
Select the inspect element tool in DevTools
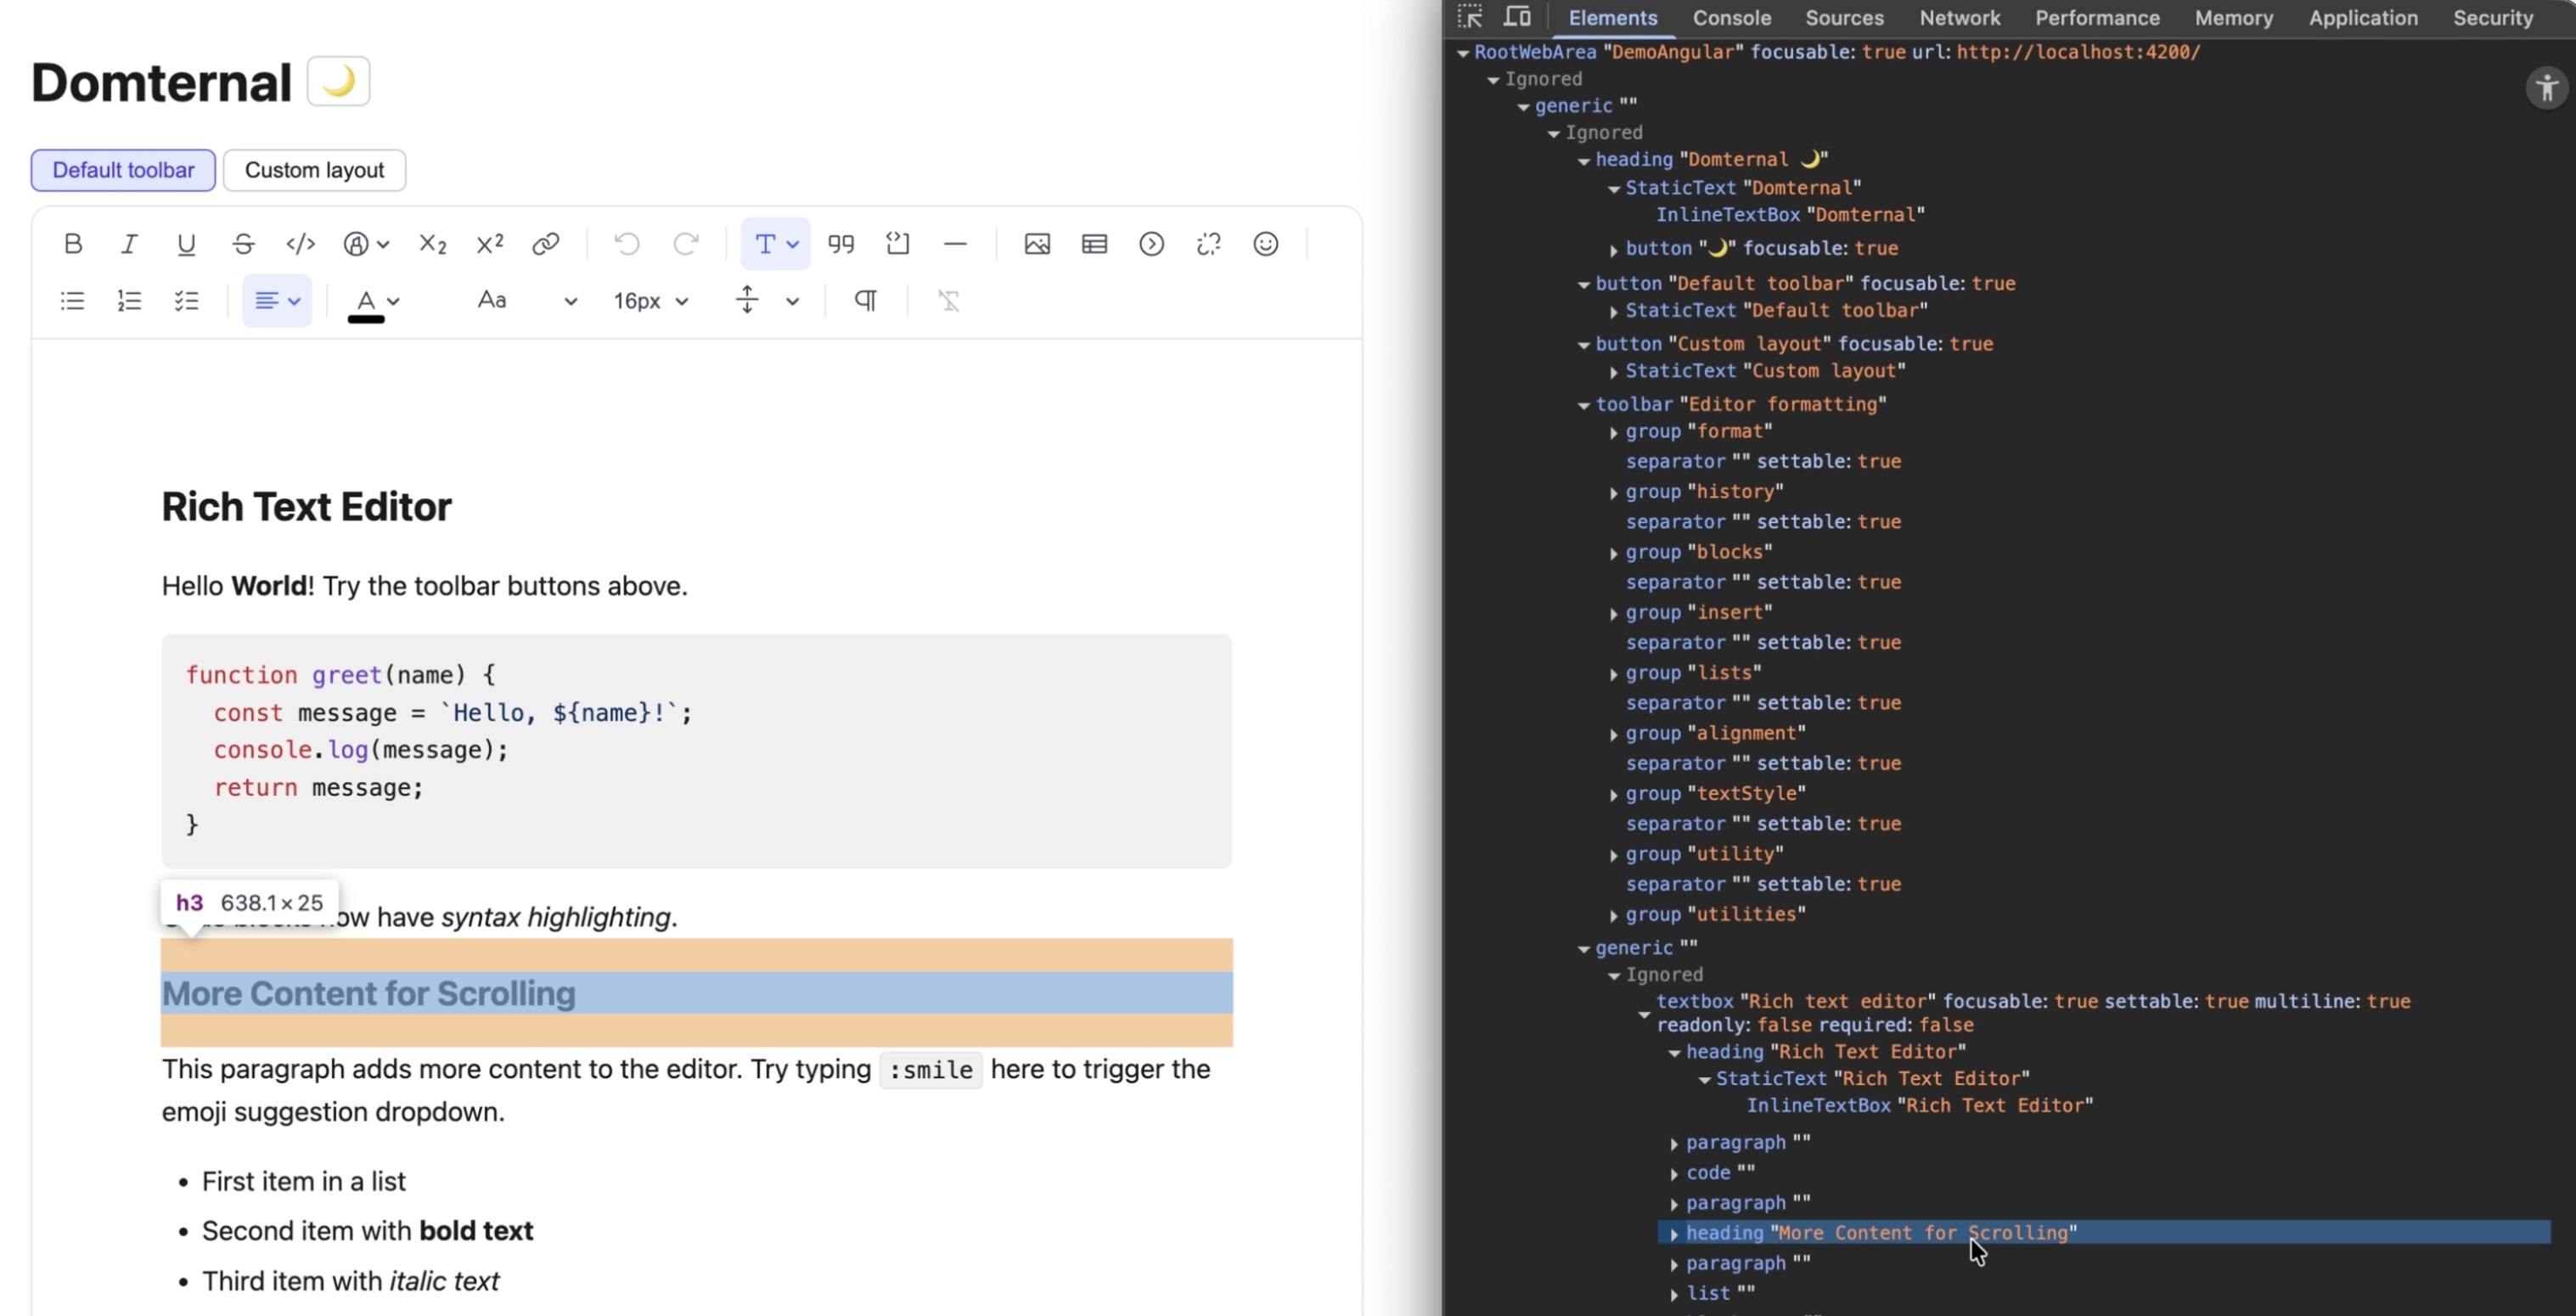pyautogui.click(x=1470, y=17)
